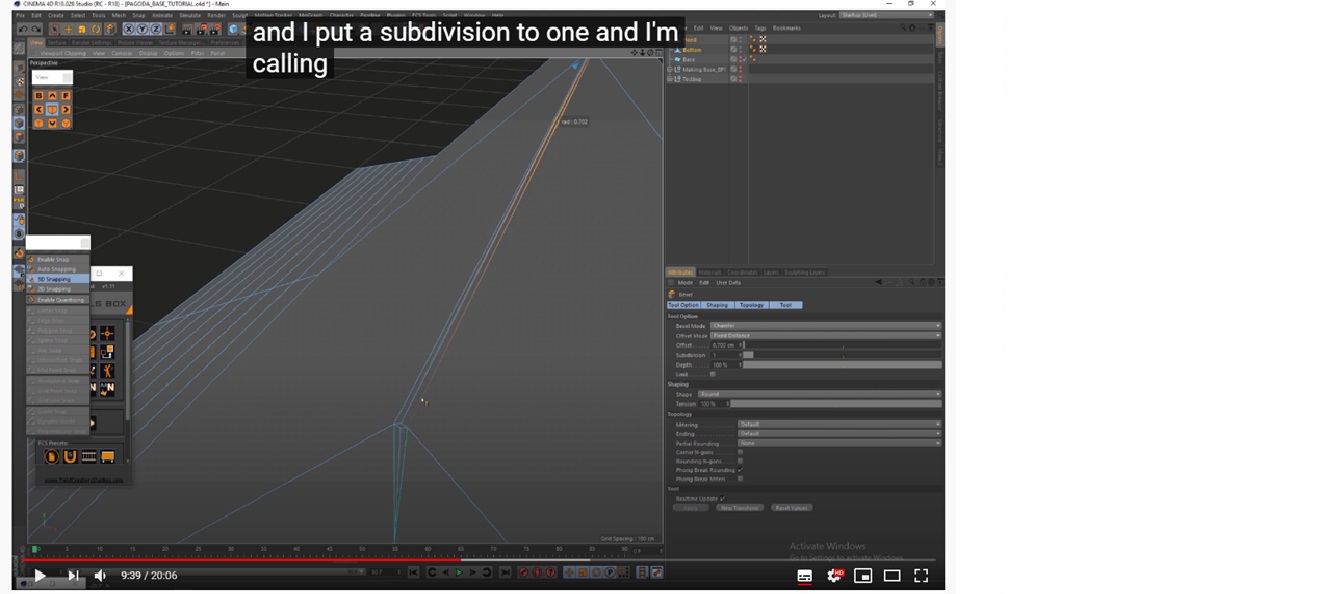1323x594 pixels.
Task: Skip to the next video
Action: 73,576
